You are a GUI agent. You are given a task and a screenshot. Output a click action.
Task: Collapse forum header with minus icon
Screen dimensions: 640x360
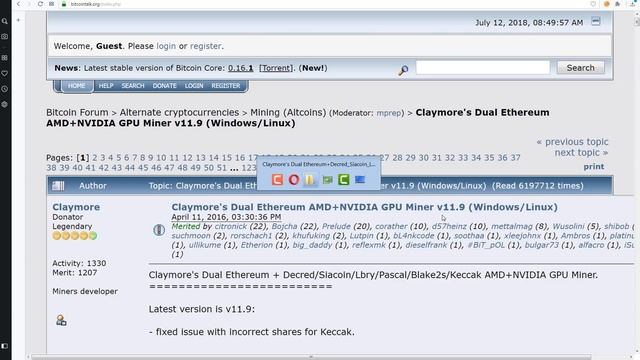(596, 21)
